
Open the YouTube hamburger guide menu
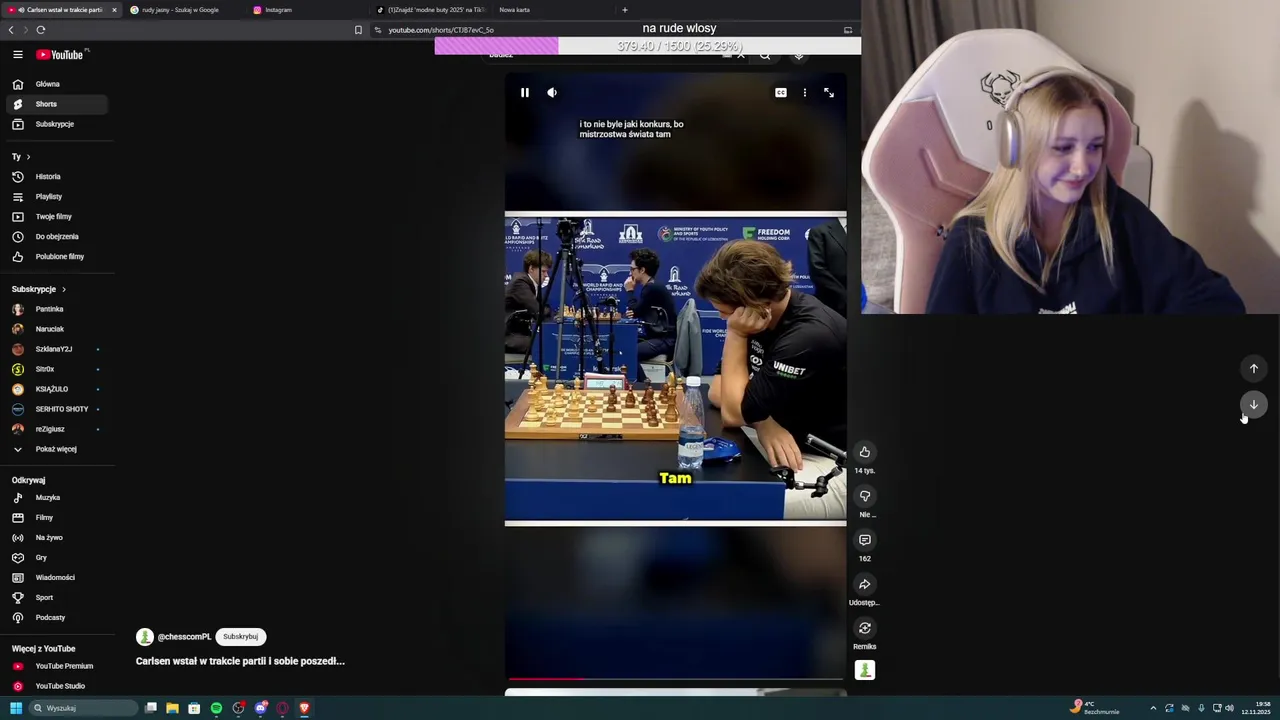tap(17, 55)
